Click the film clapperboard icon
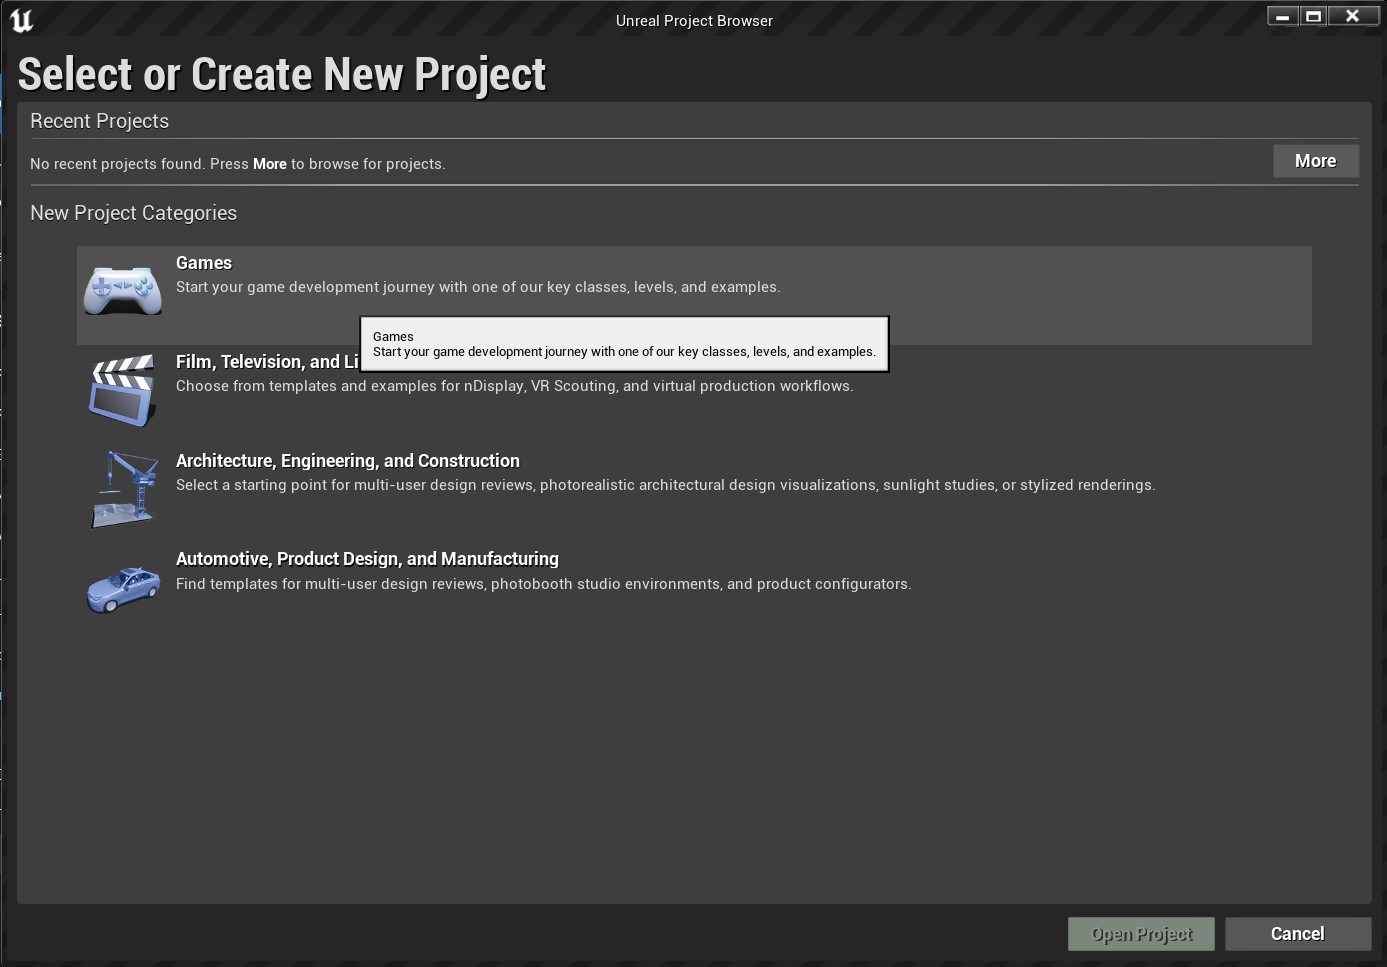The width and height of the screenshot is (1387, 967). 122,389
